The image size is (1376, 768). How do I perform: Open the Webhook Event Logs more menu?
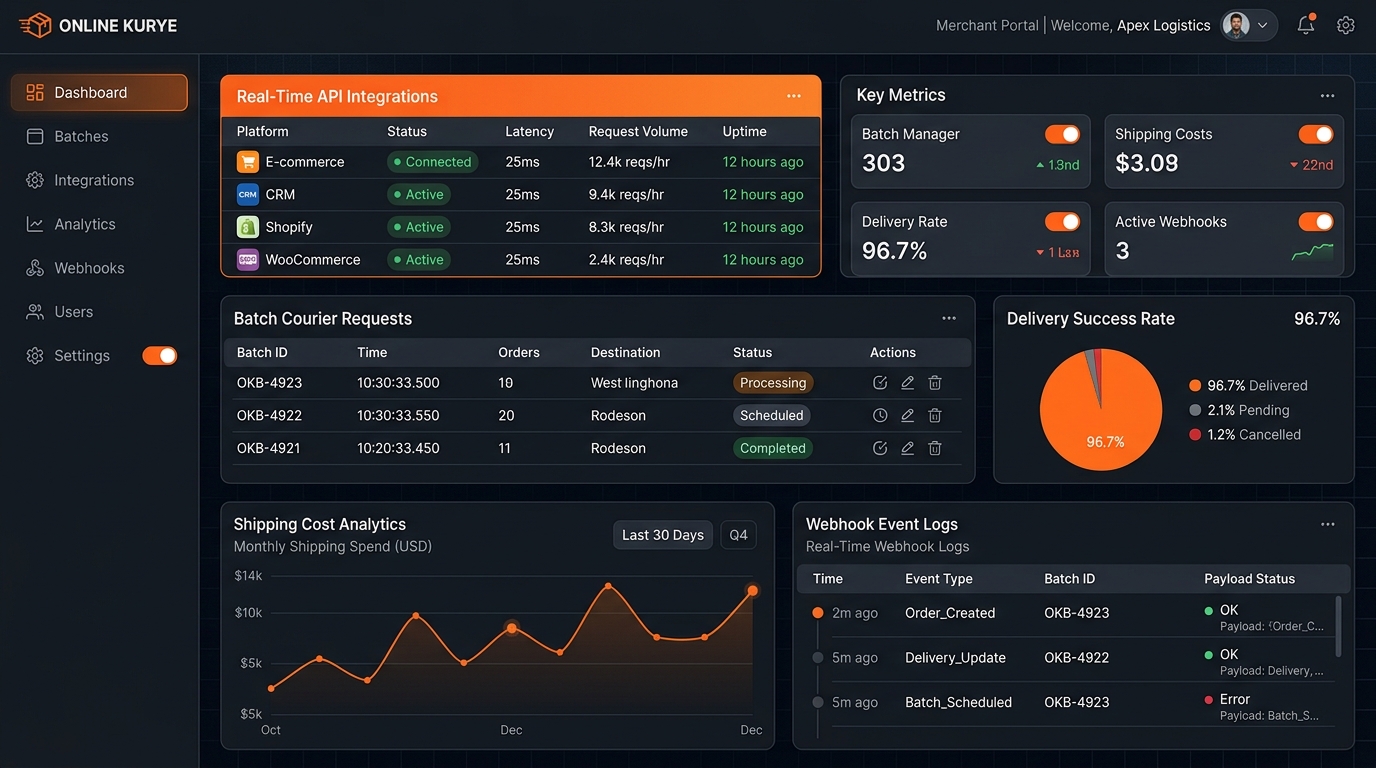[x=1328, y=524]
